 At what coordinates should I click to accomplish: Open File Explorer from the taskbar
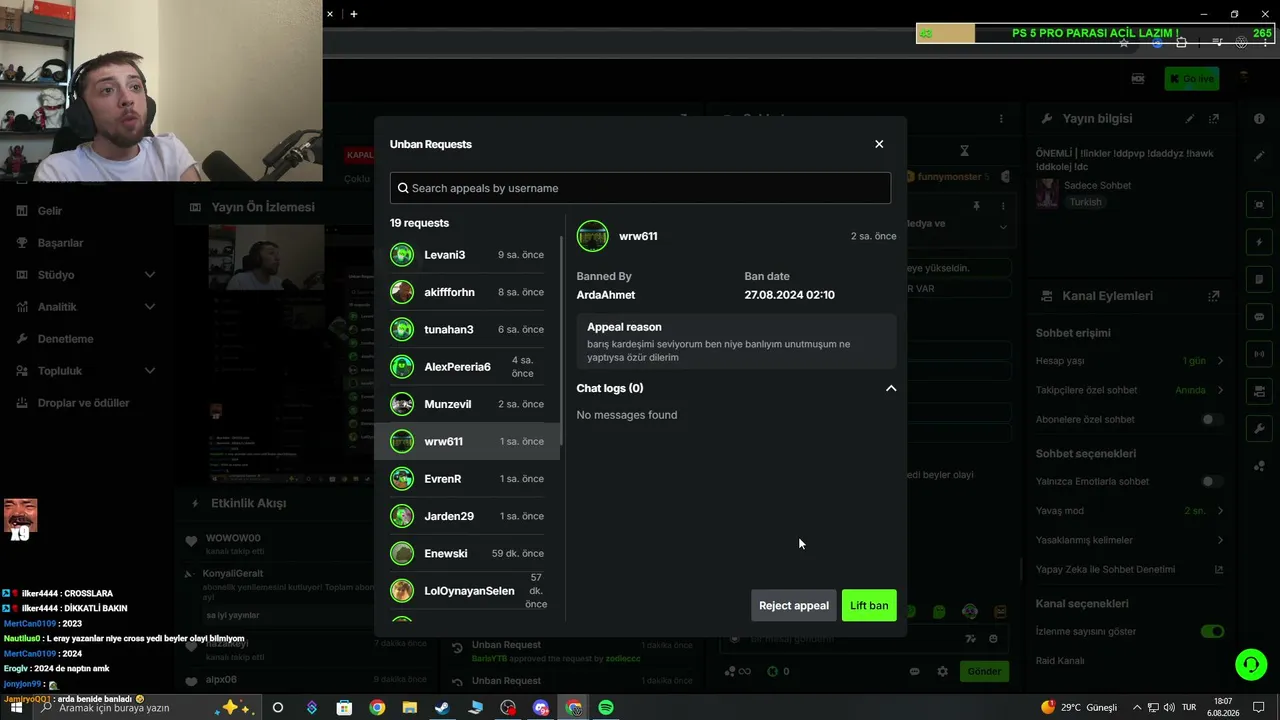click(409, 708)
